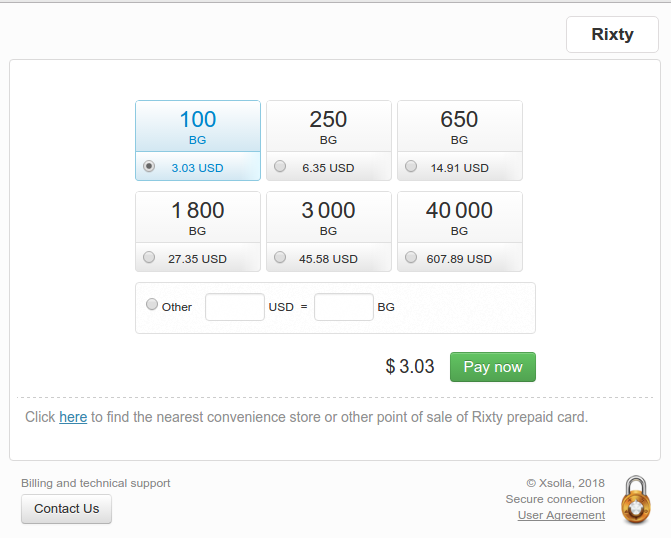
Task: Pick the 27.35 USD radio option
Action: point(149,257)
